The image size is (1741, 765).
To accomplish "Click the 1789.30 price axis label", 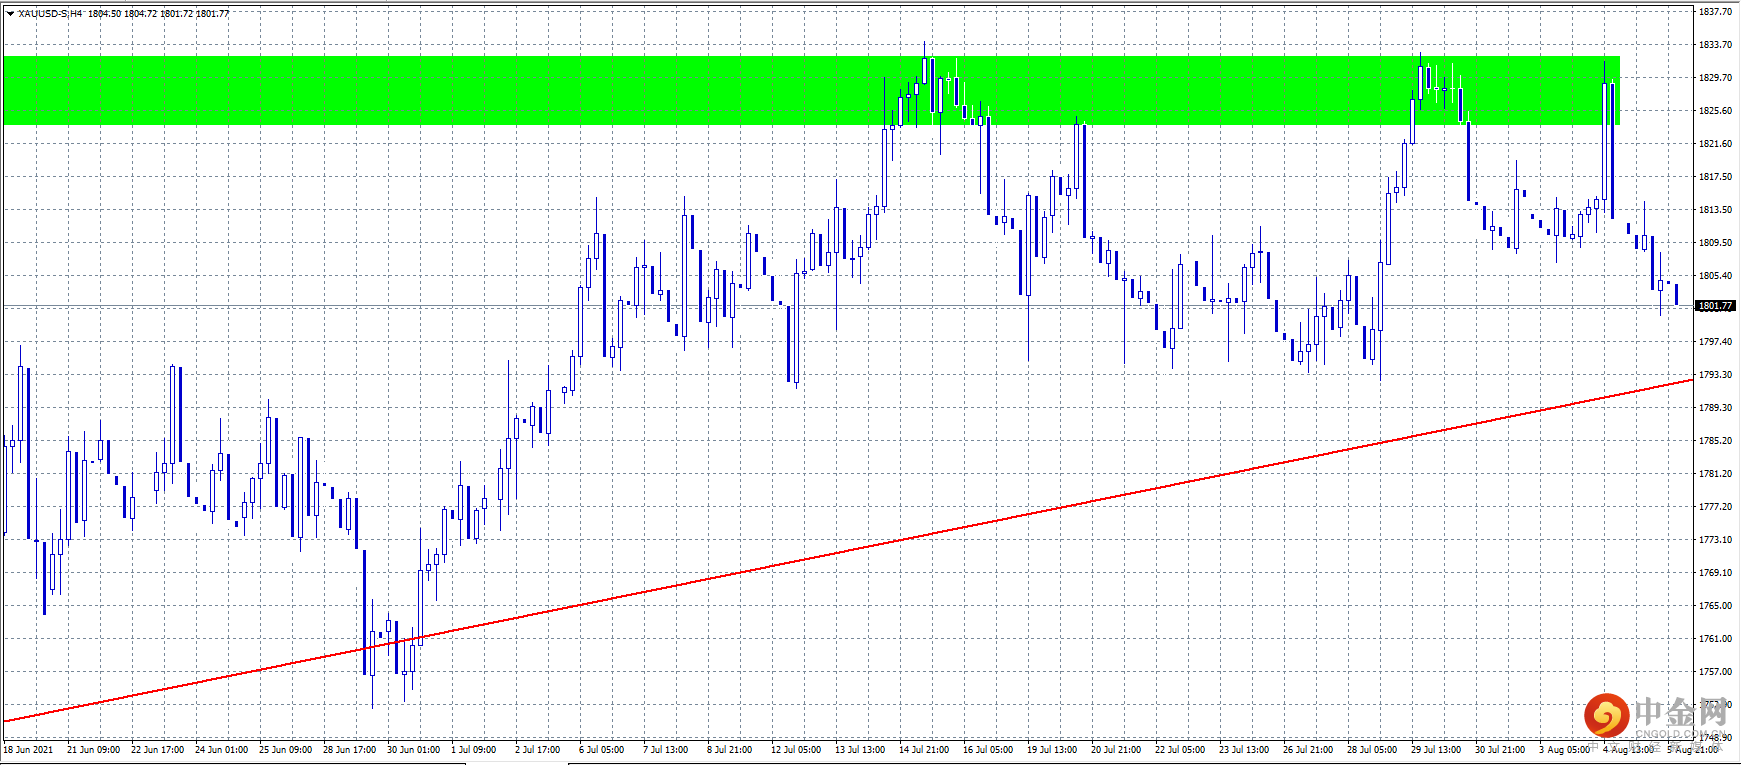I will [1715, 408].
